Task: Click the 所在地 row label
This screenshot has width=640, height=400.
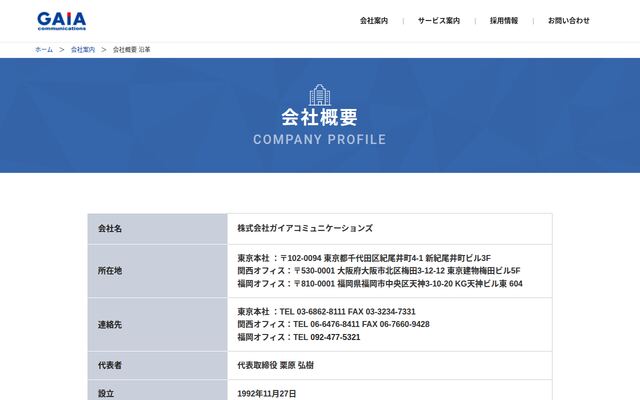Action: point(110,271)
